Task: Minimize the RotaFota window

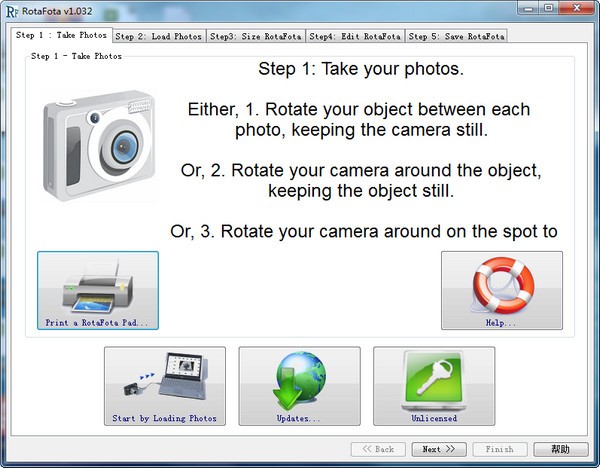Action: [529, 8]
